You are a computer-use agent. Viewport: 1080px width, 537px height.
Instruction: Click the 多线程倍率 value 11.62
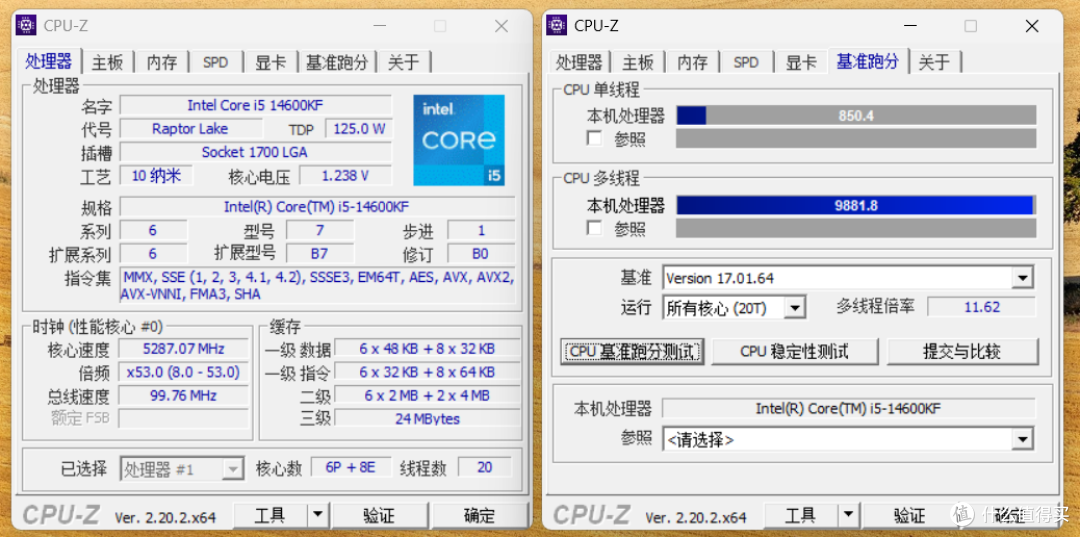[982, 307]
